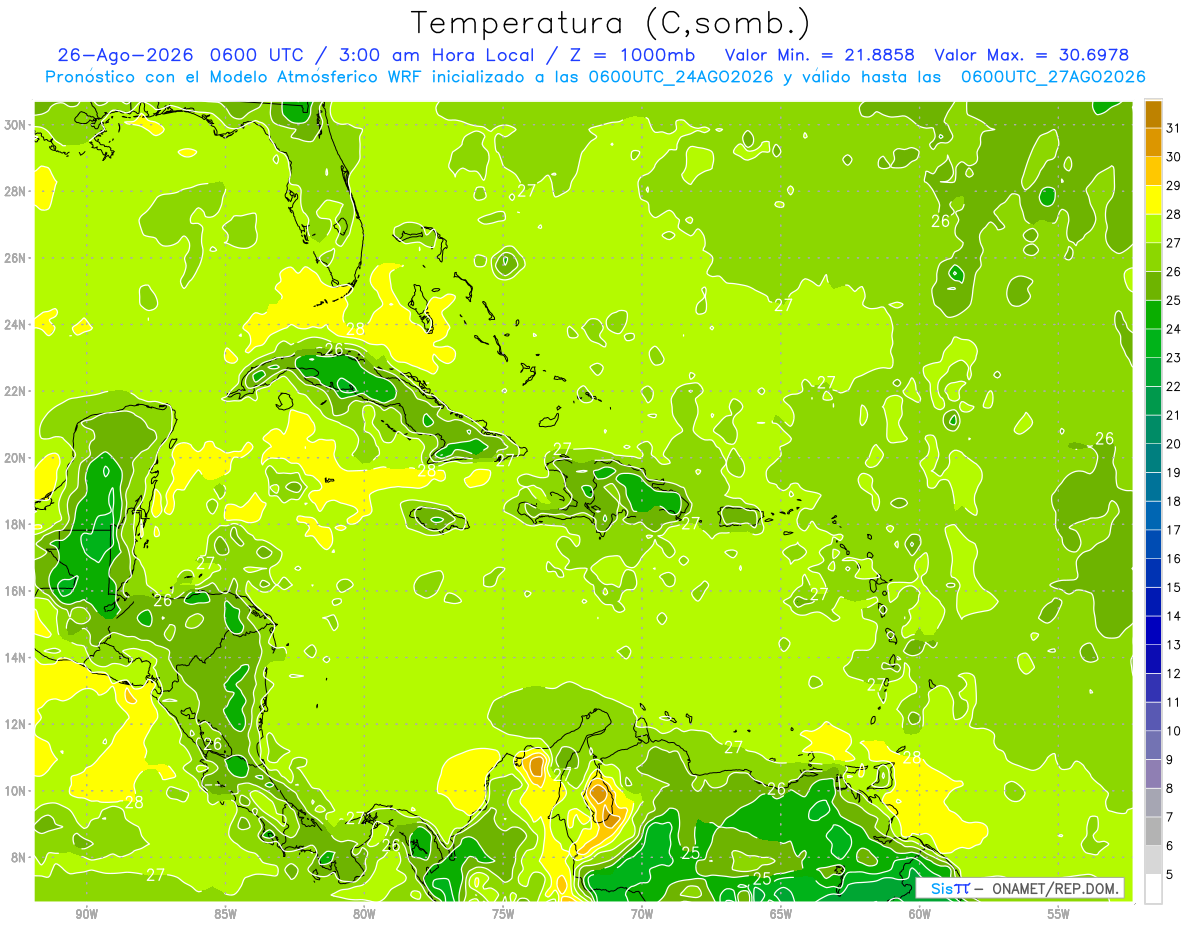Click the blue legend swatch between 15 and 16

1153,573
